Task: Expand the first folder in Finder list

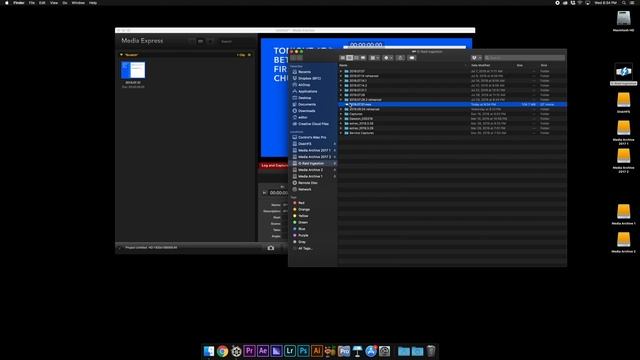Action: (x=341, y=71)
